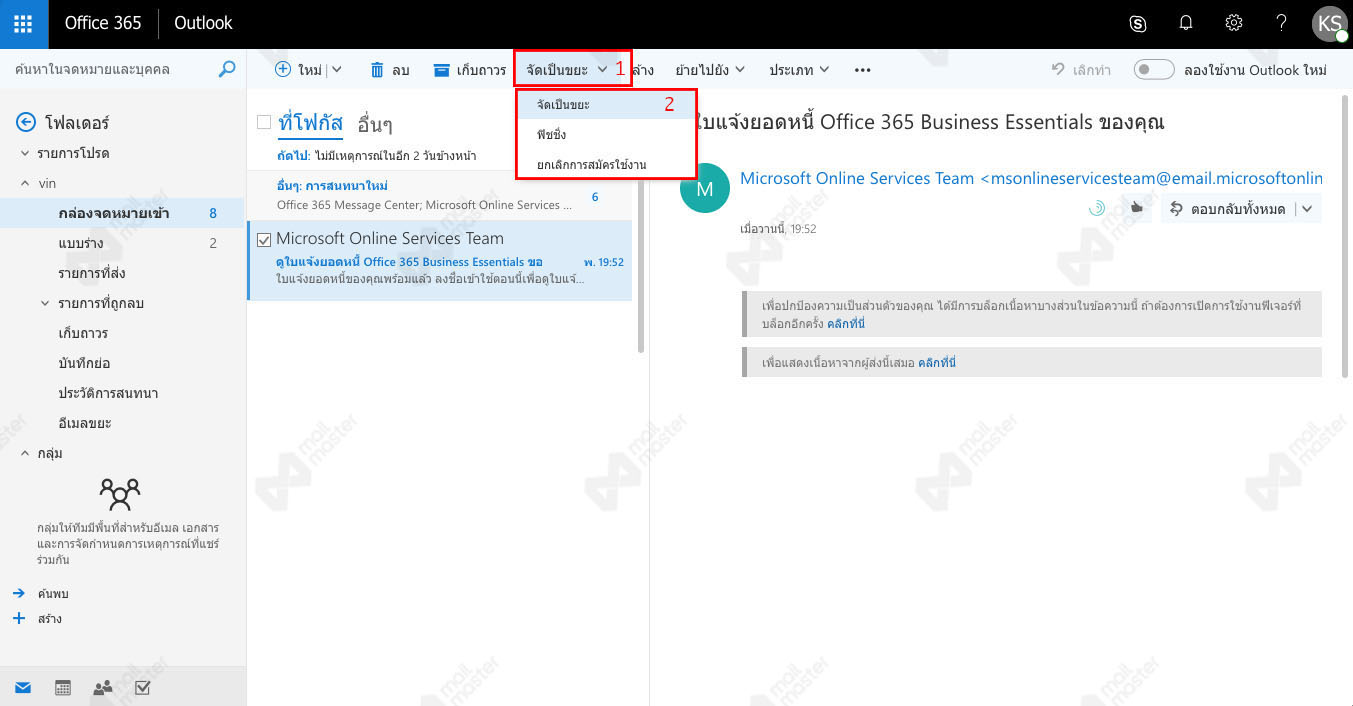
Task: Open the Outlook app title
Action: click(x=203, y=23)
